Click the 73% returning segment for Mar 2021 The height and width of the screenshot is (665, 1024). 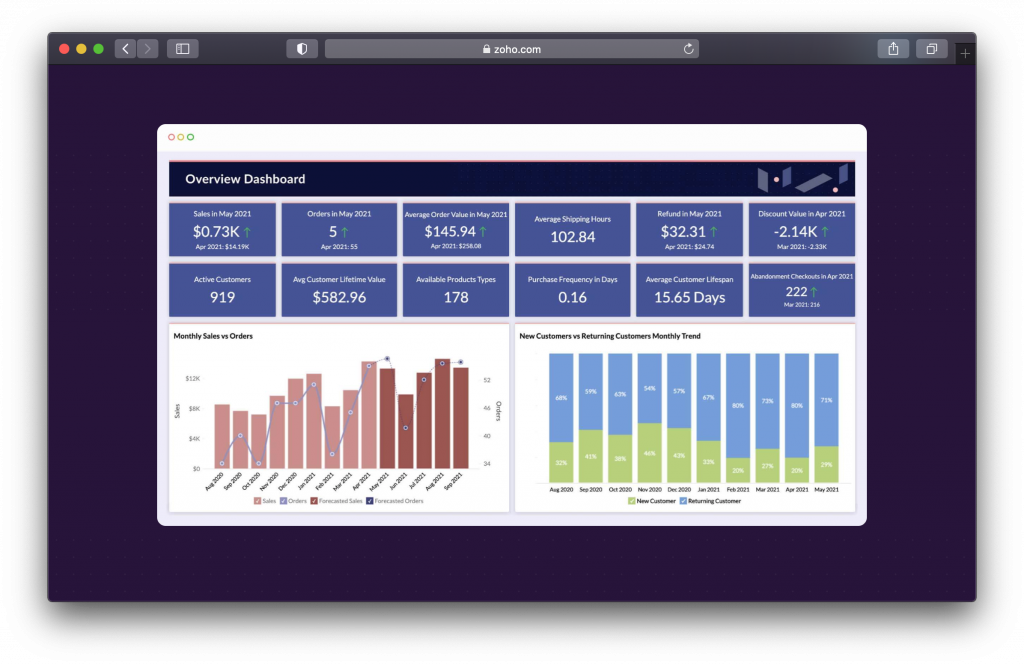pos(767,401)
